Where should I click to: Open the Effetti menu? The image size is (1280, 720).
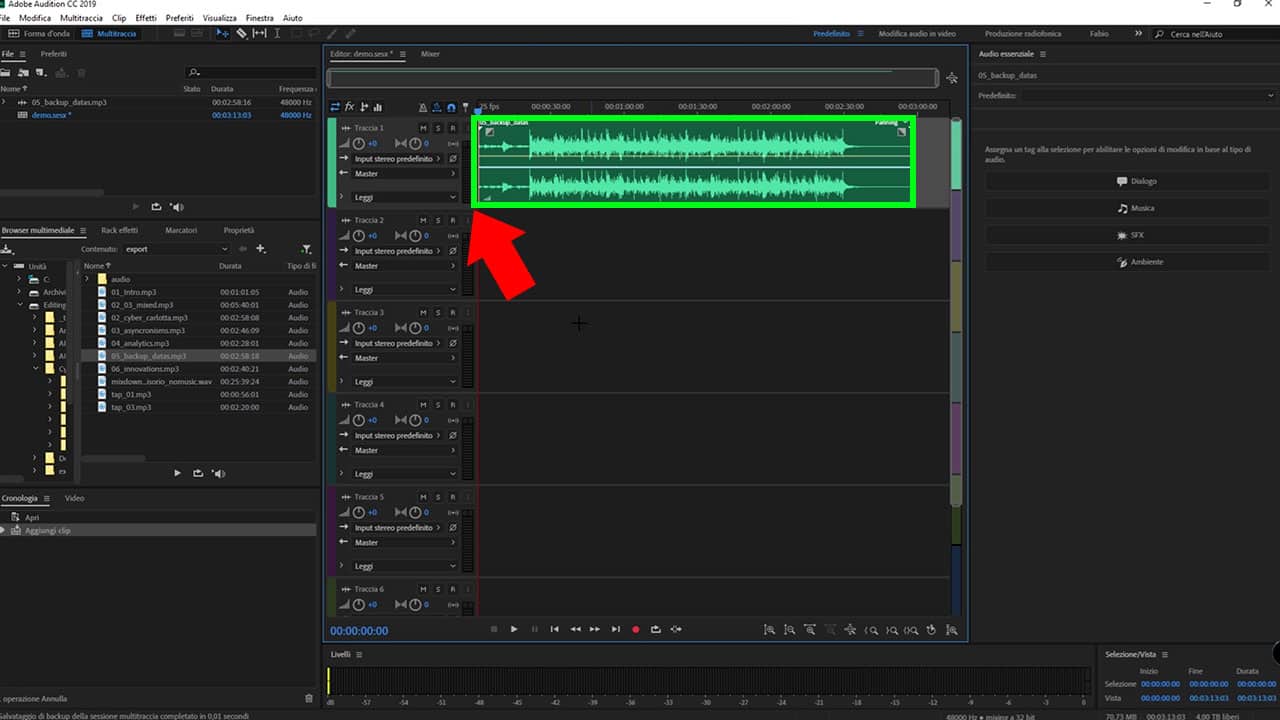146,18
